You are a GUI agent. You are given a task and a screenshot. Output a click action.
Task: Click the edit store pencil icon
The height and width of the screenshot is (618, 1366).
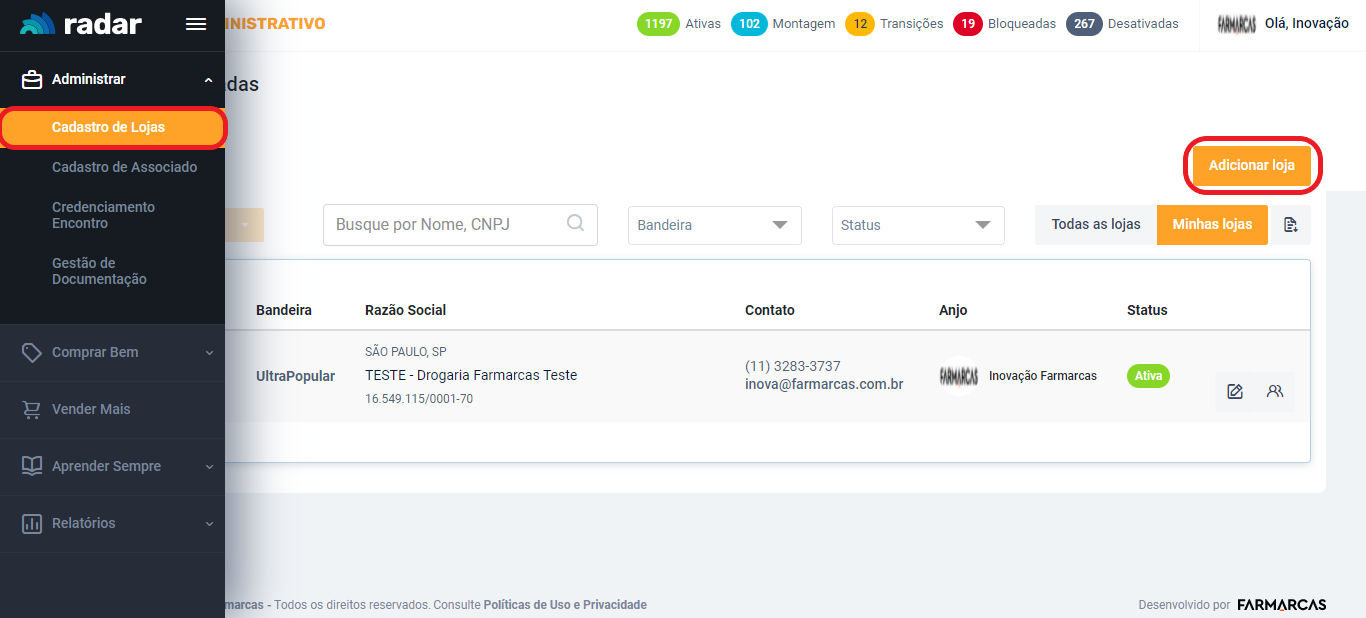tap(1235, 392)
